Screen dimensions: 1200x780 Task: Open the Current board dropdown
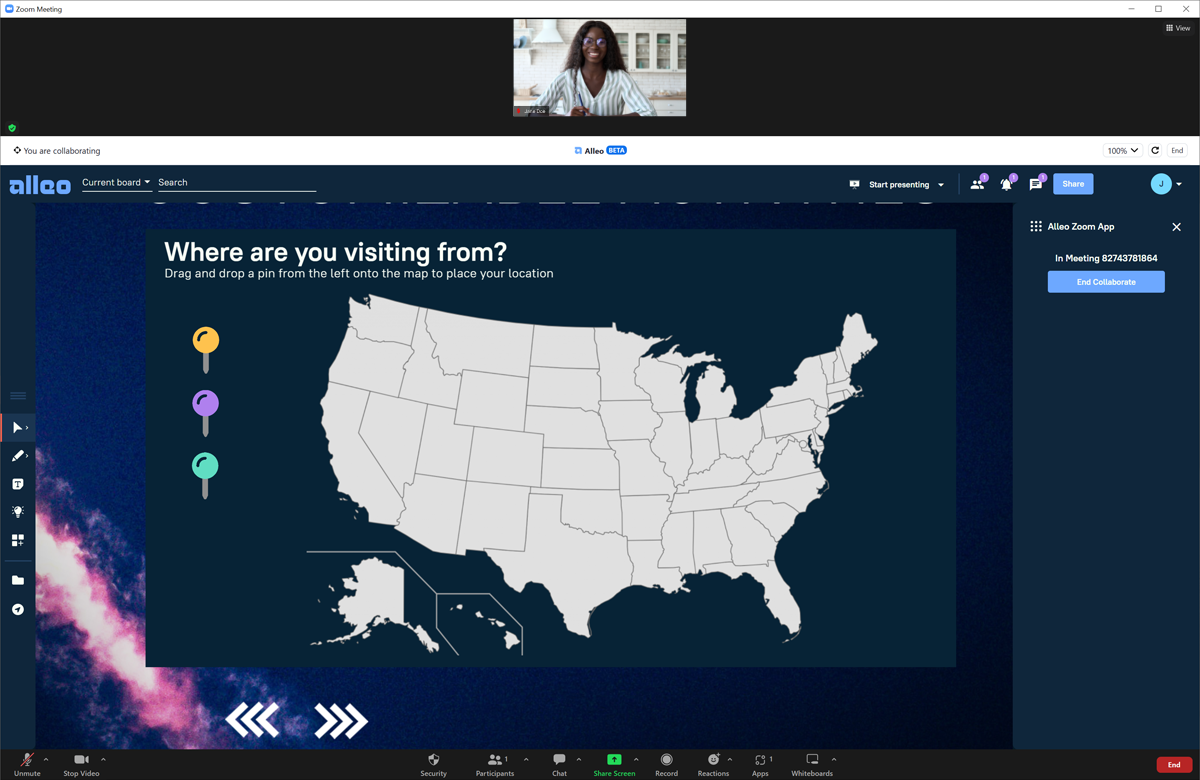116,183
